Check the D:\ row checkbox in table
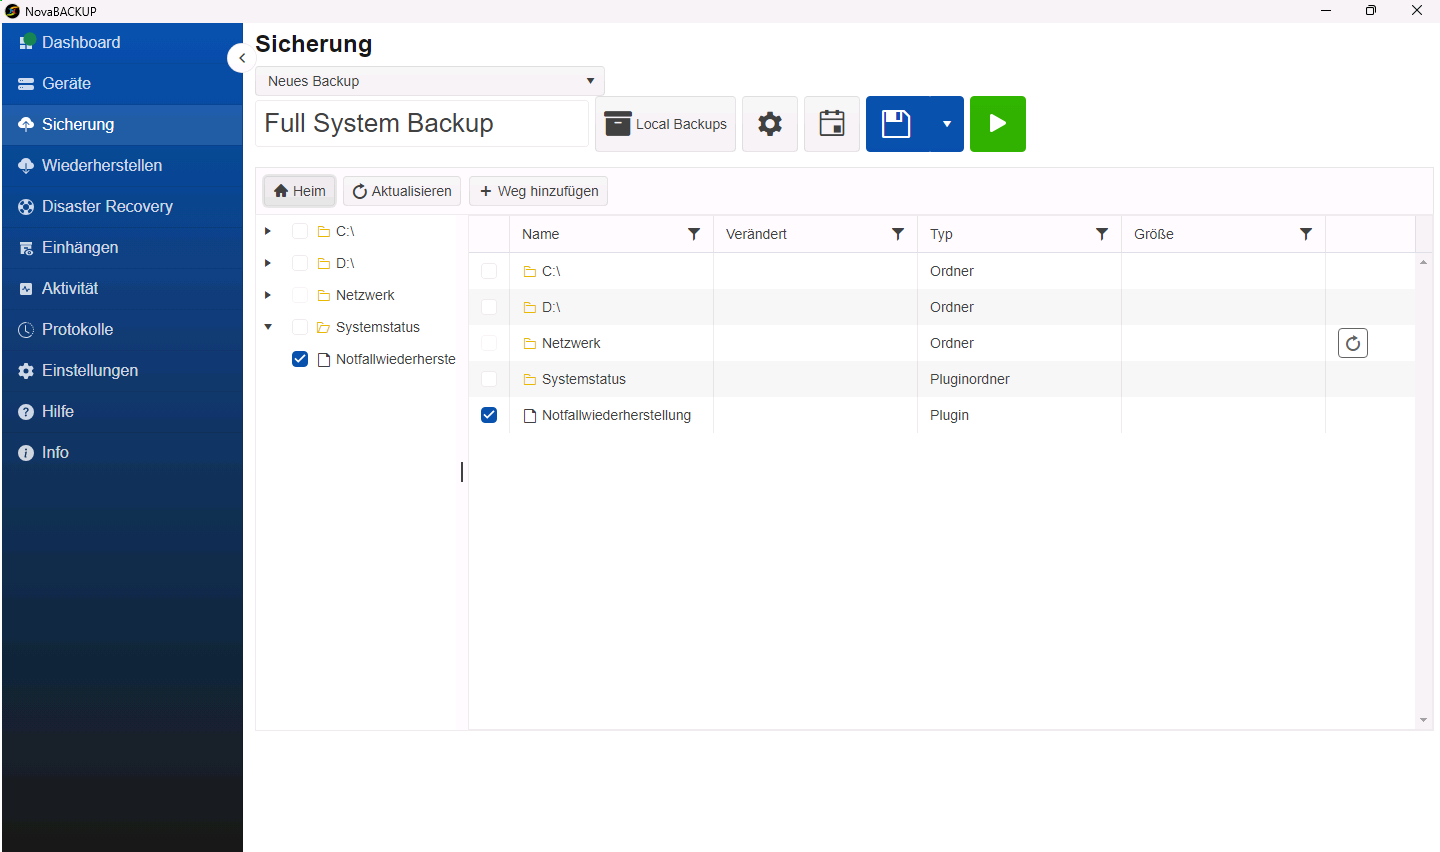Screen dimensions: 1440x852 tap(489, 307)
